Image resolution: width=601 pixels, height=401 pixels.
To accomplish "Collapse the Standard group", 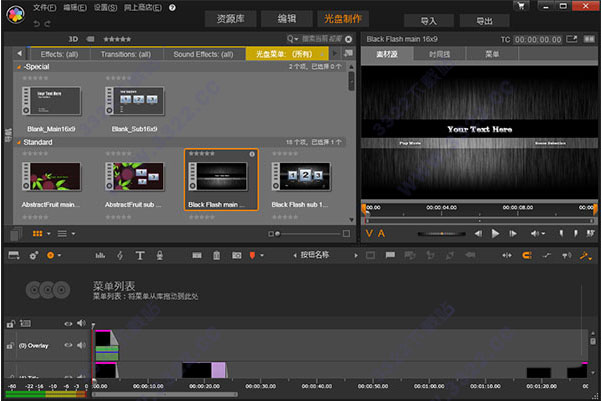I will [18, 142].
